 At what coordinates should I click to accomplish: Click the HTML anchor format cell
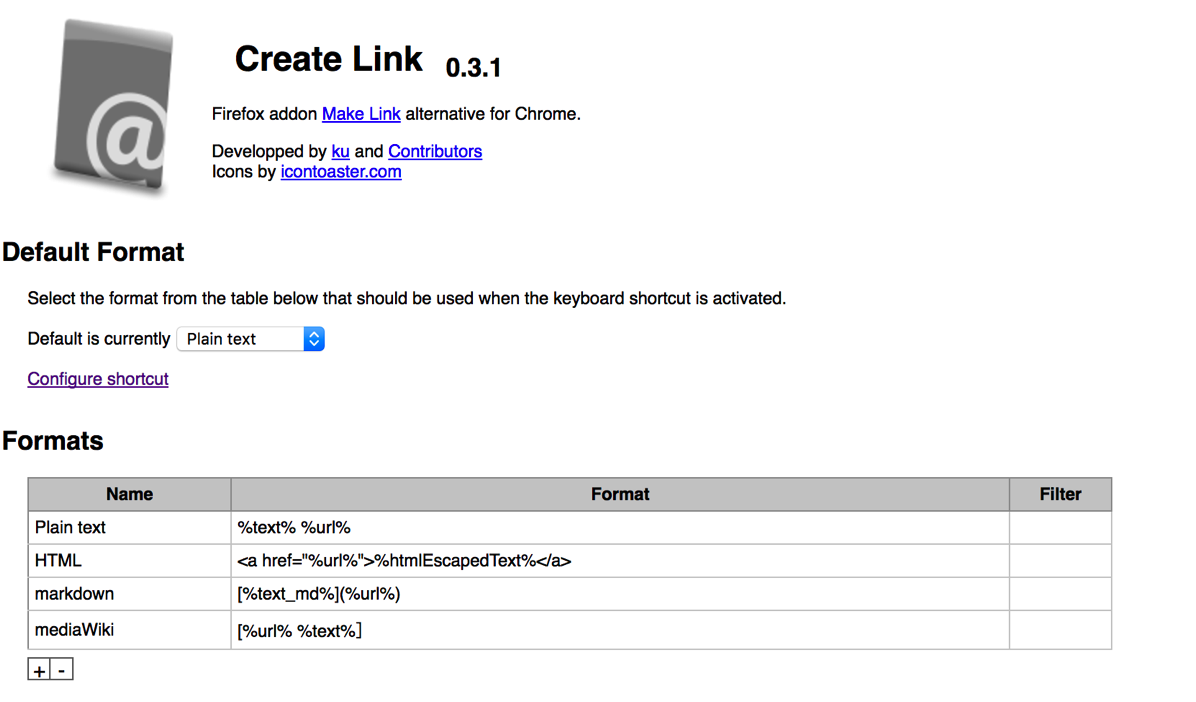[619, 561]
